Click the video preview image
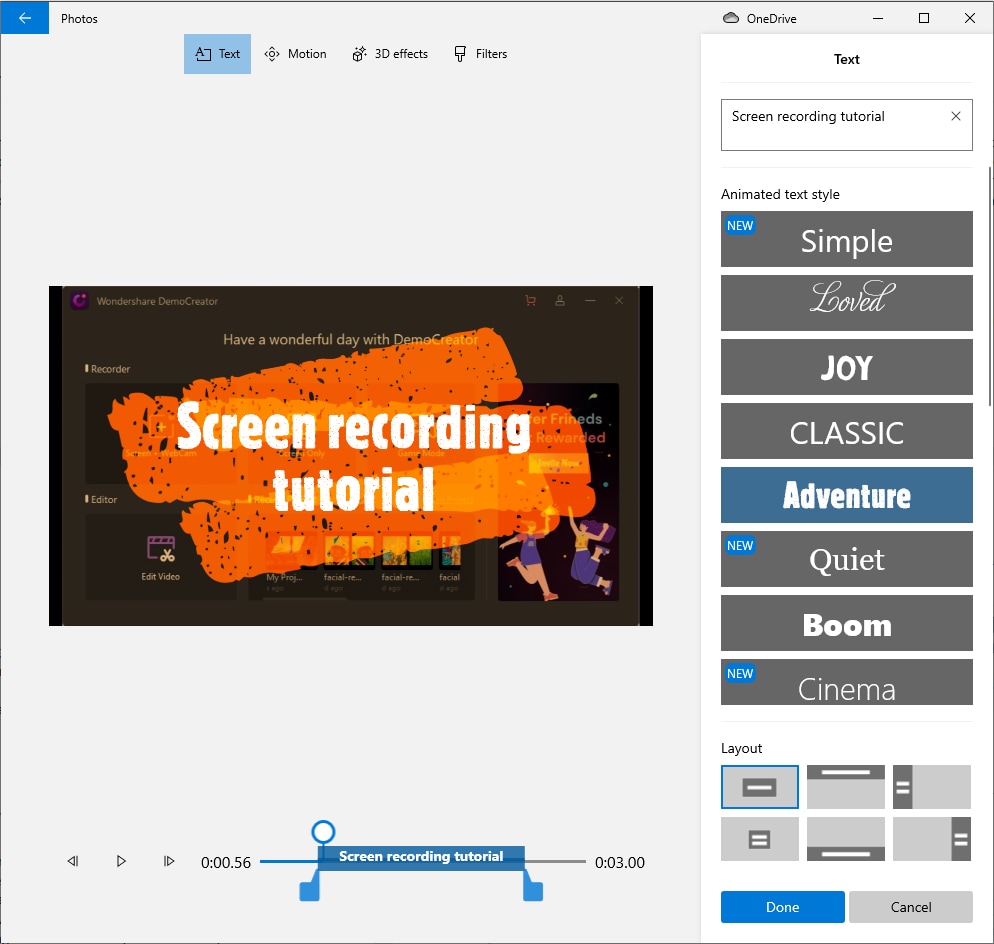Screen dimensions: 994x944 click(x=351, y=456)
